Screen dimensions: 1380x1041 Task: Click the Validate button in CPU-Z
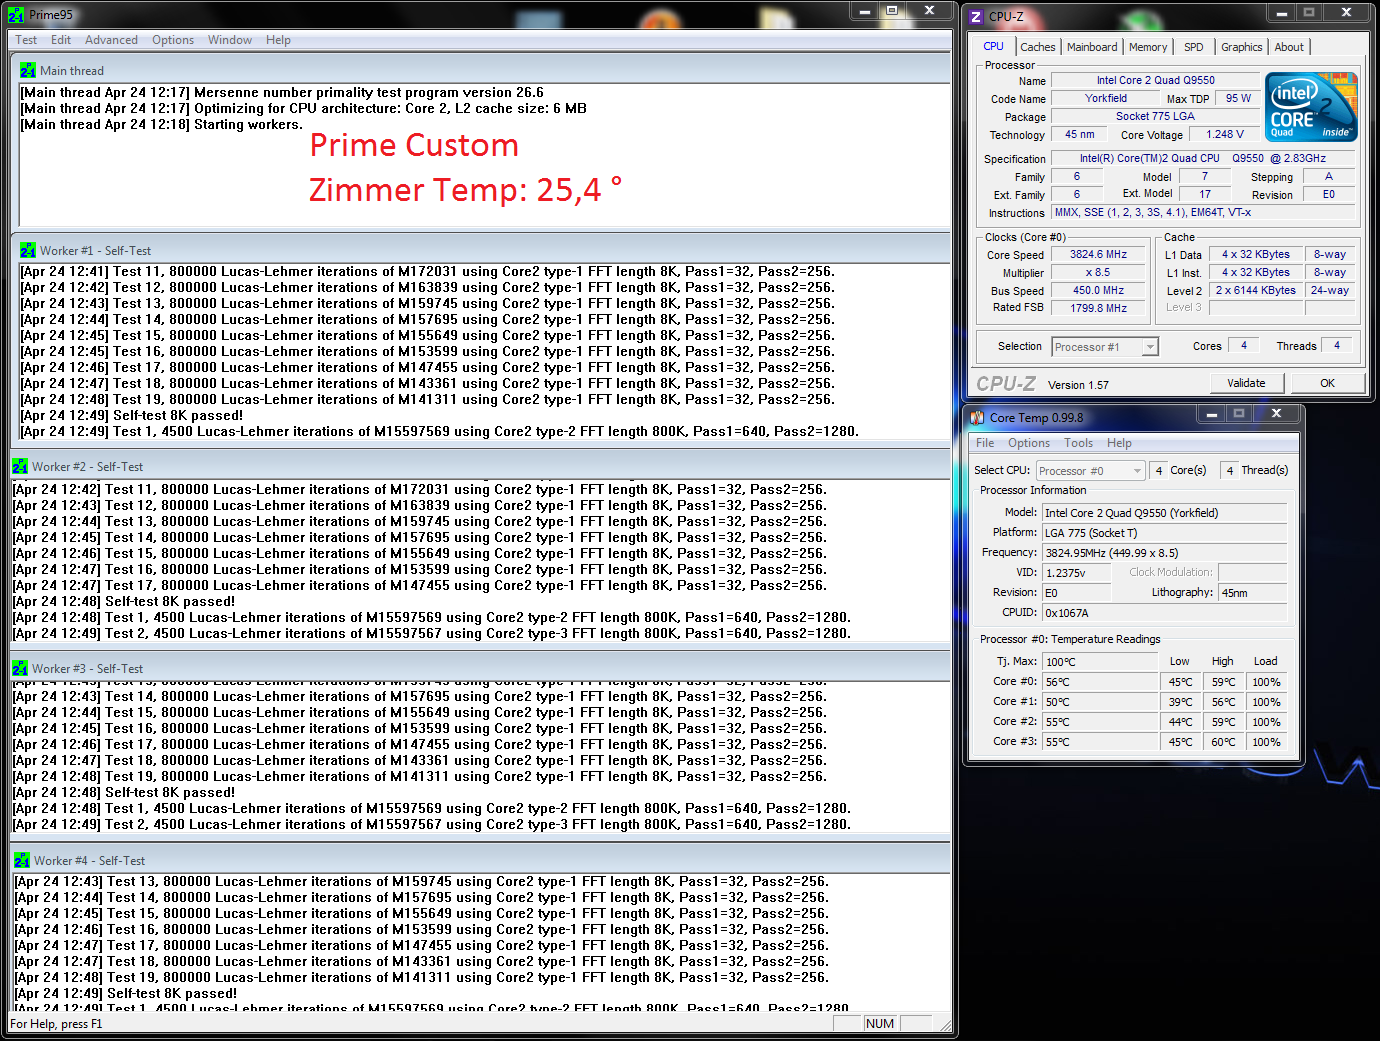(x=1246, y=383)
